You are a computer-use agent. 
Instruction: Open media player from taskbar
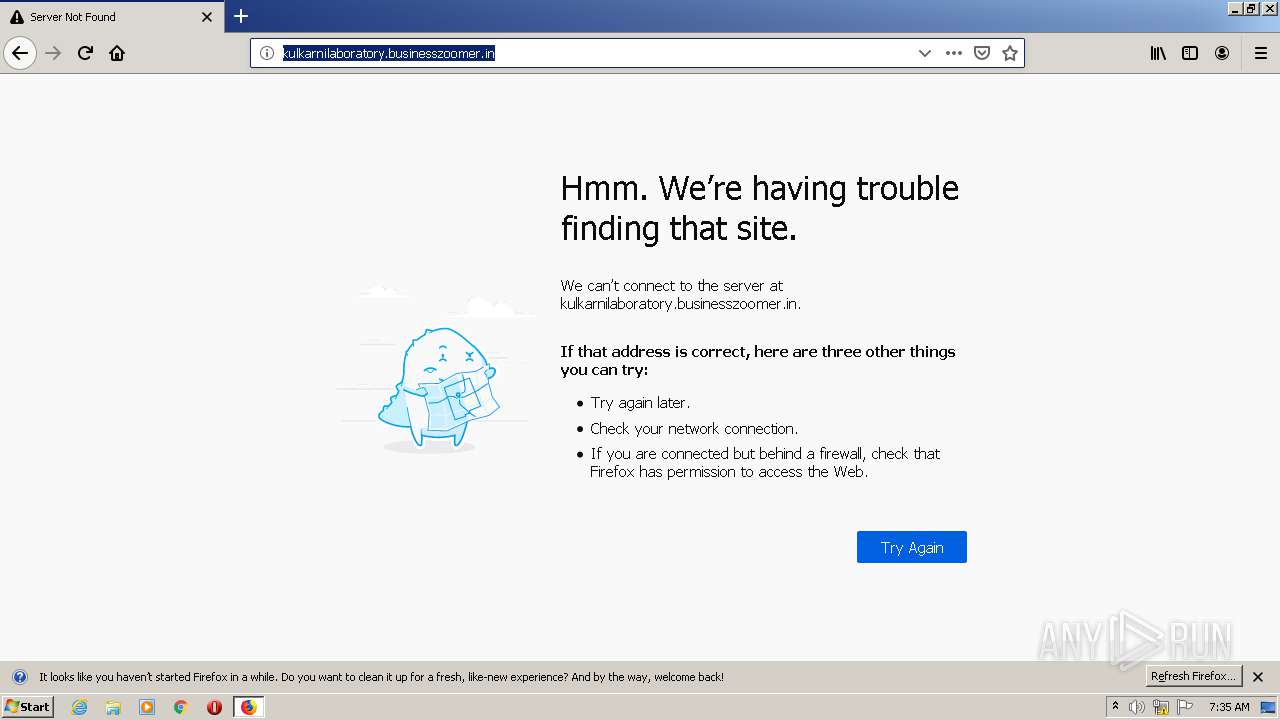(x=147, y=707)
